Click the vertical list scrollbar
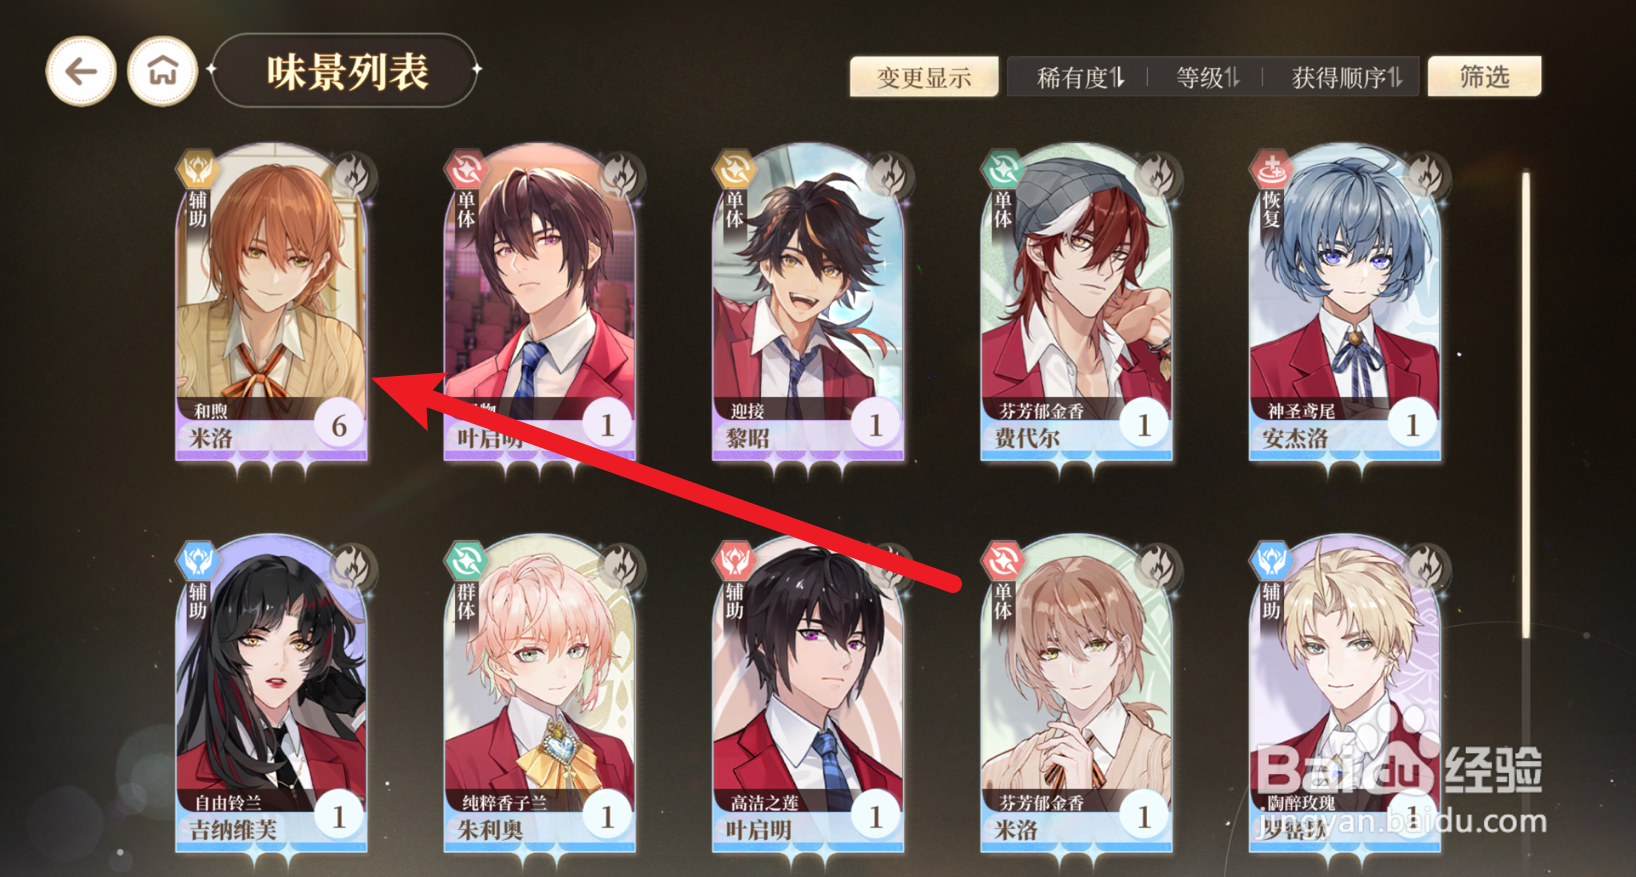 point(1525,405)
